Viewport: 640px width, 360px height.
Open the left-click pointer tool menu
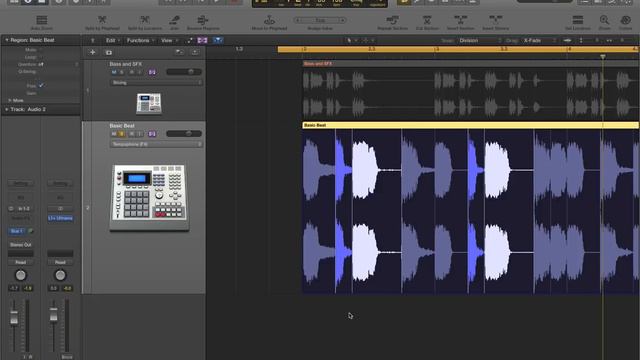pyautogui.click(x=351, y=40)
